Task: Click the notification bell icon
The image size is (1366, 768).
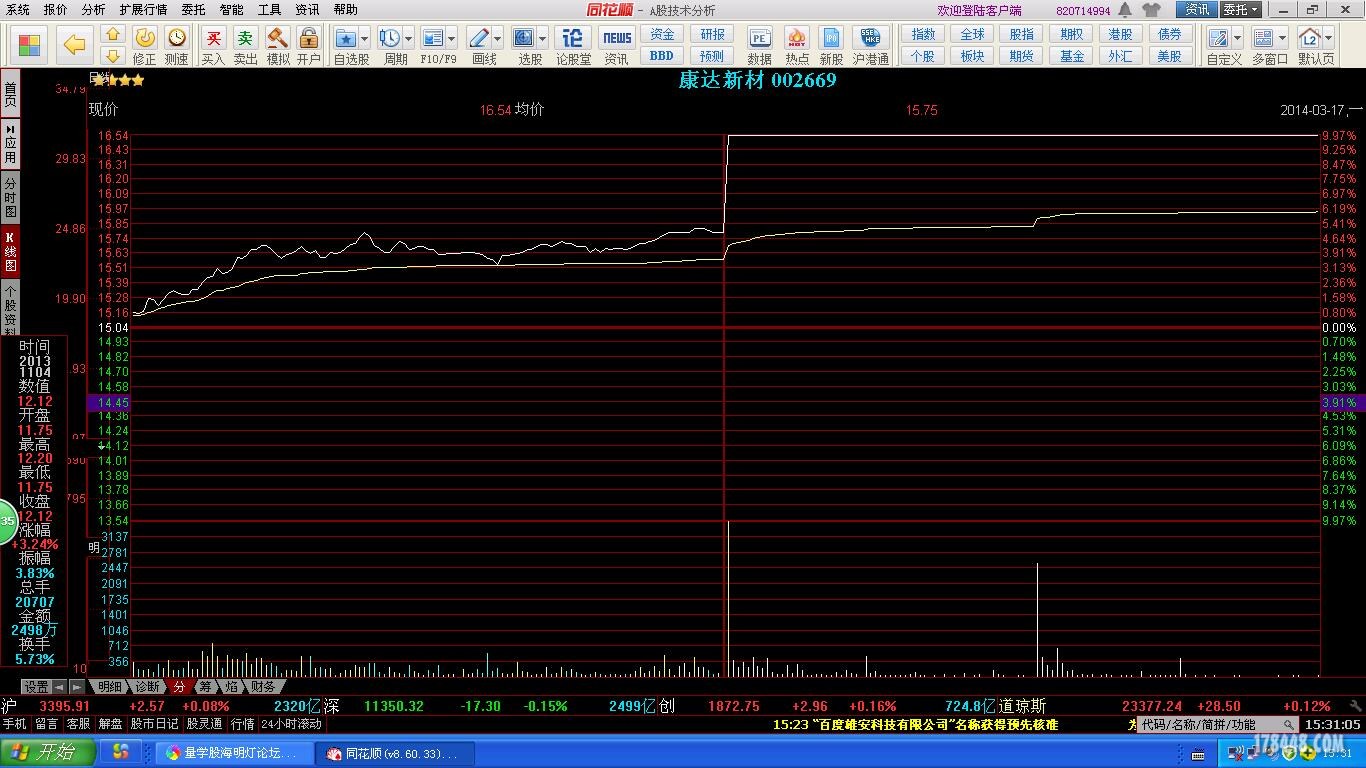Action: tap(1125, 10)
